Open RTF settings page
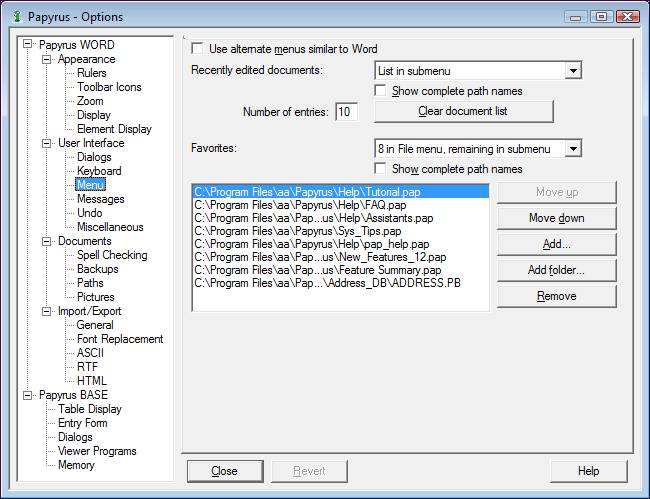 [x=87, y=367]
